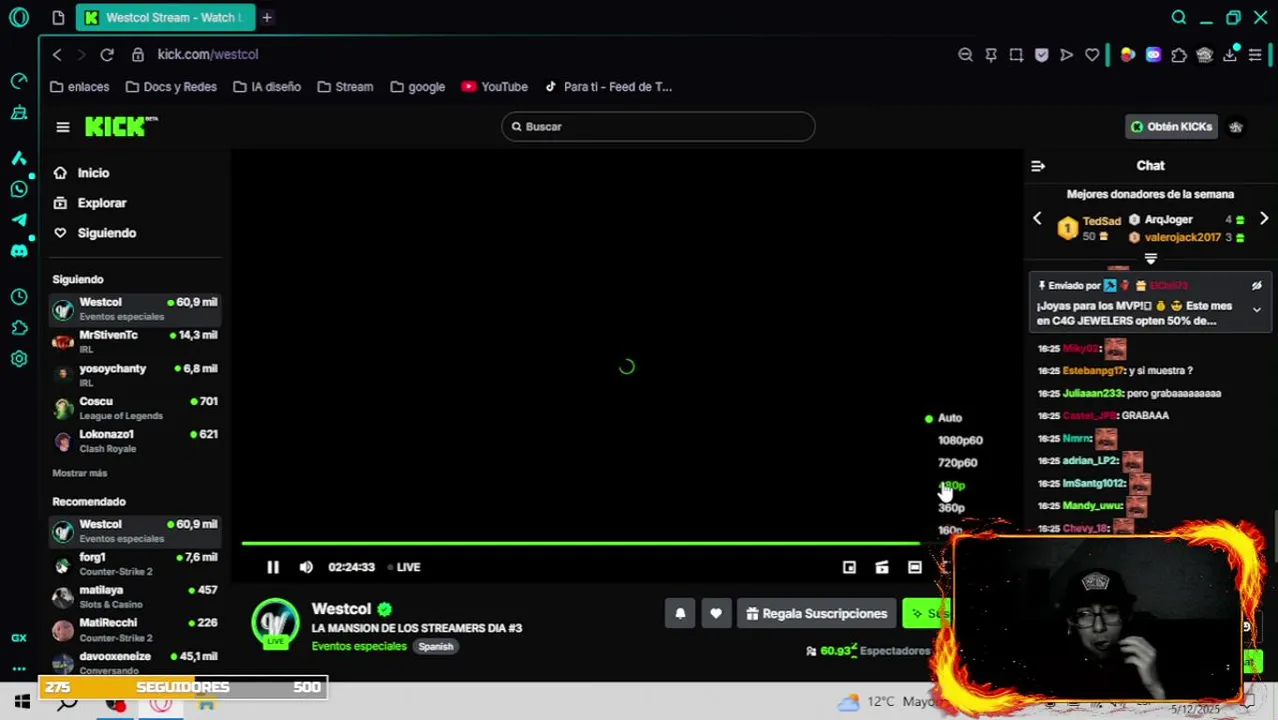Open forg1 channel in Recomendado
Screen dimensions: 1278x720
coord(135,564)
